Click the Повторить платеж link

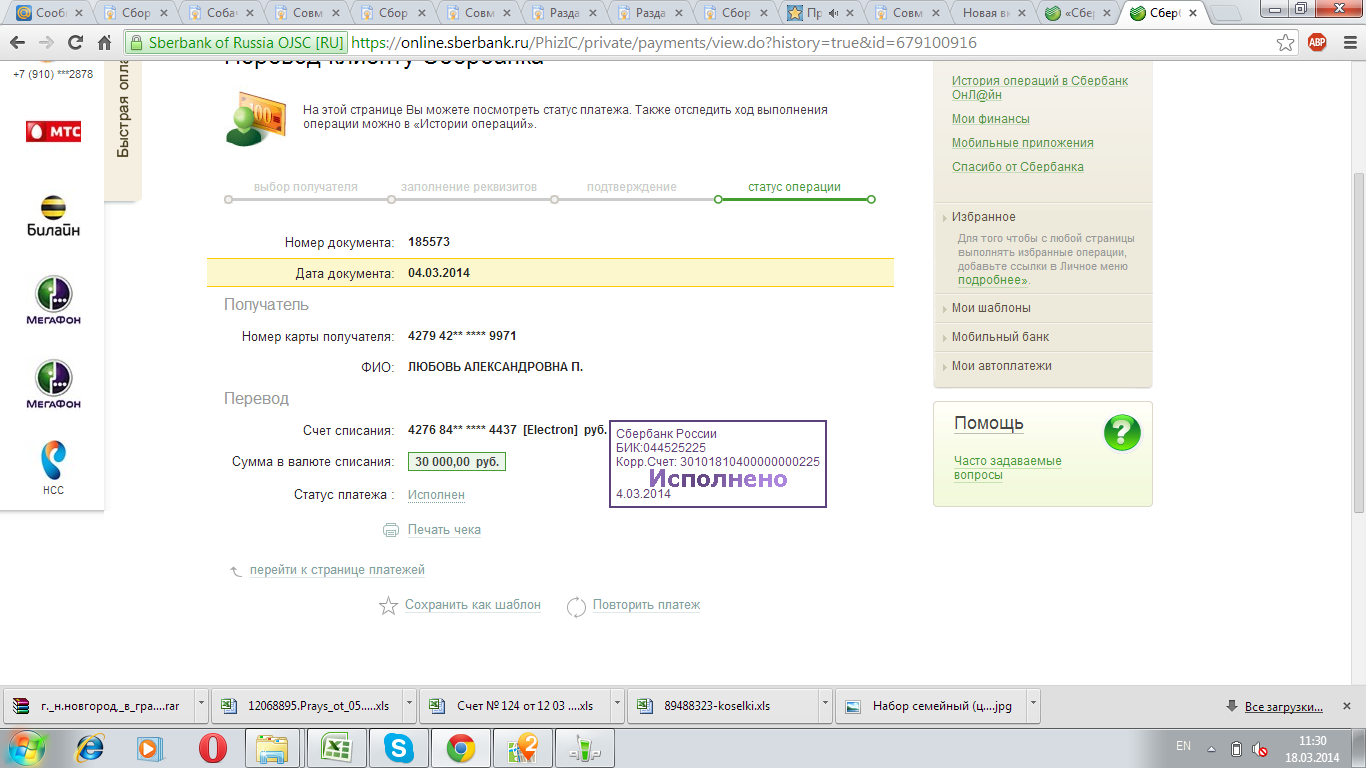point(646,605)
